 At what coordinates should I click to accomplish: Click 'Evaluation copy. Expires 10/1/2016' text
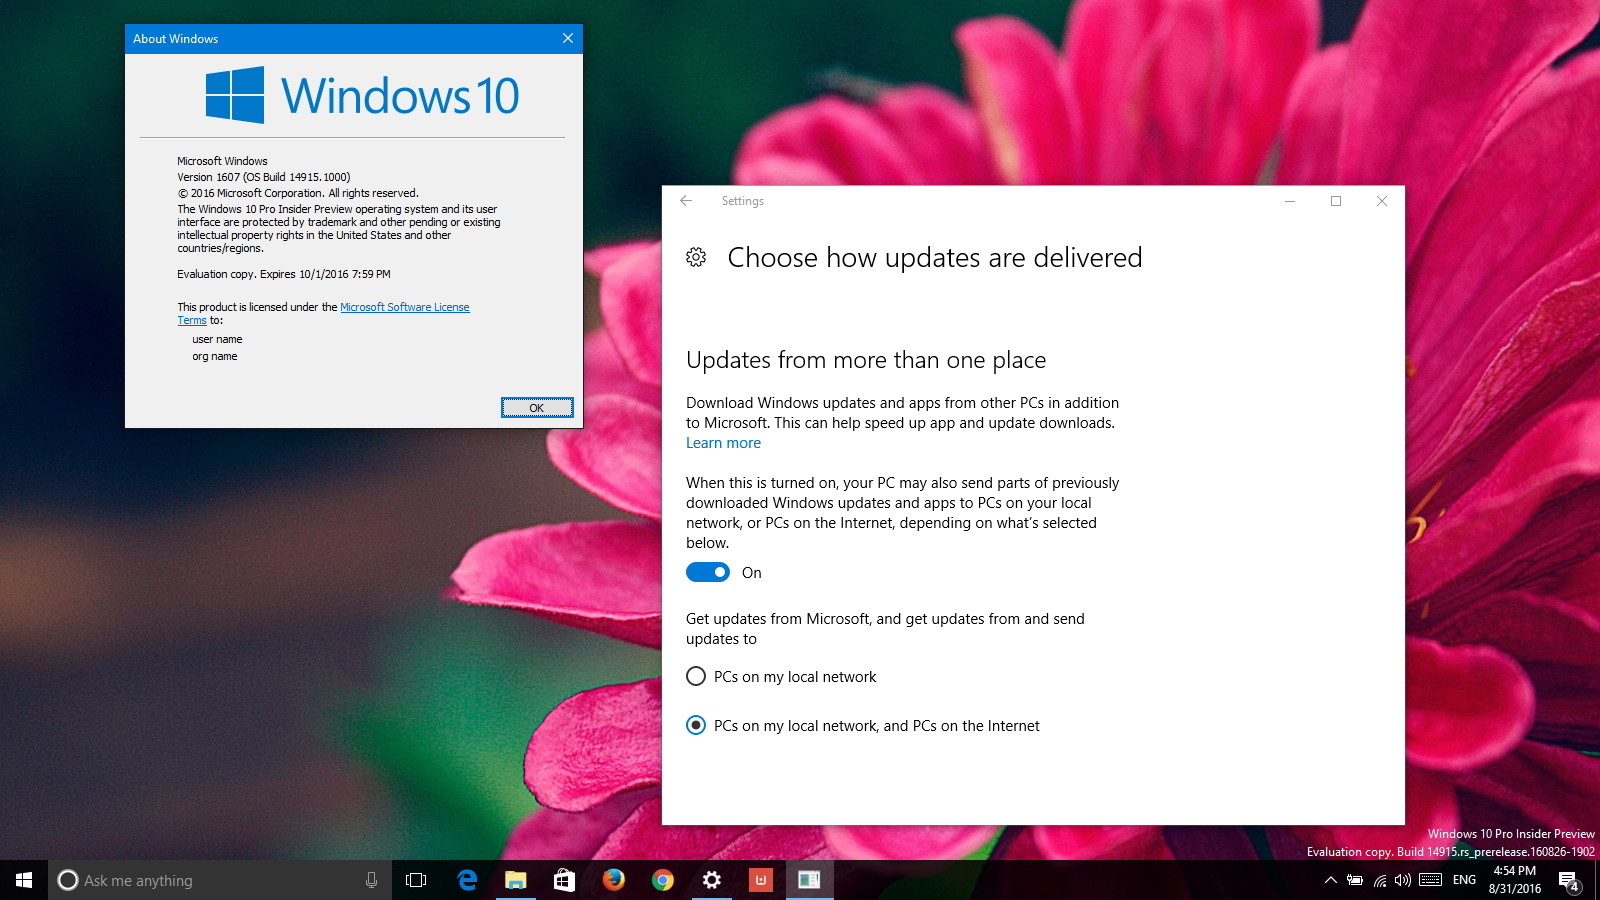click(x=284, y=274)
